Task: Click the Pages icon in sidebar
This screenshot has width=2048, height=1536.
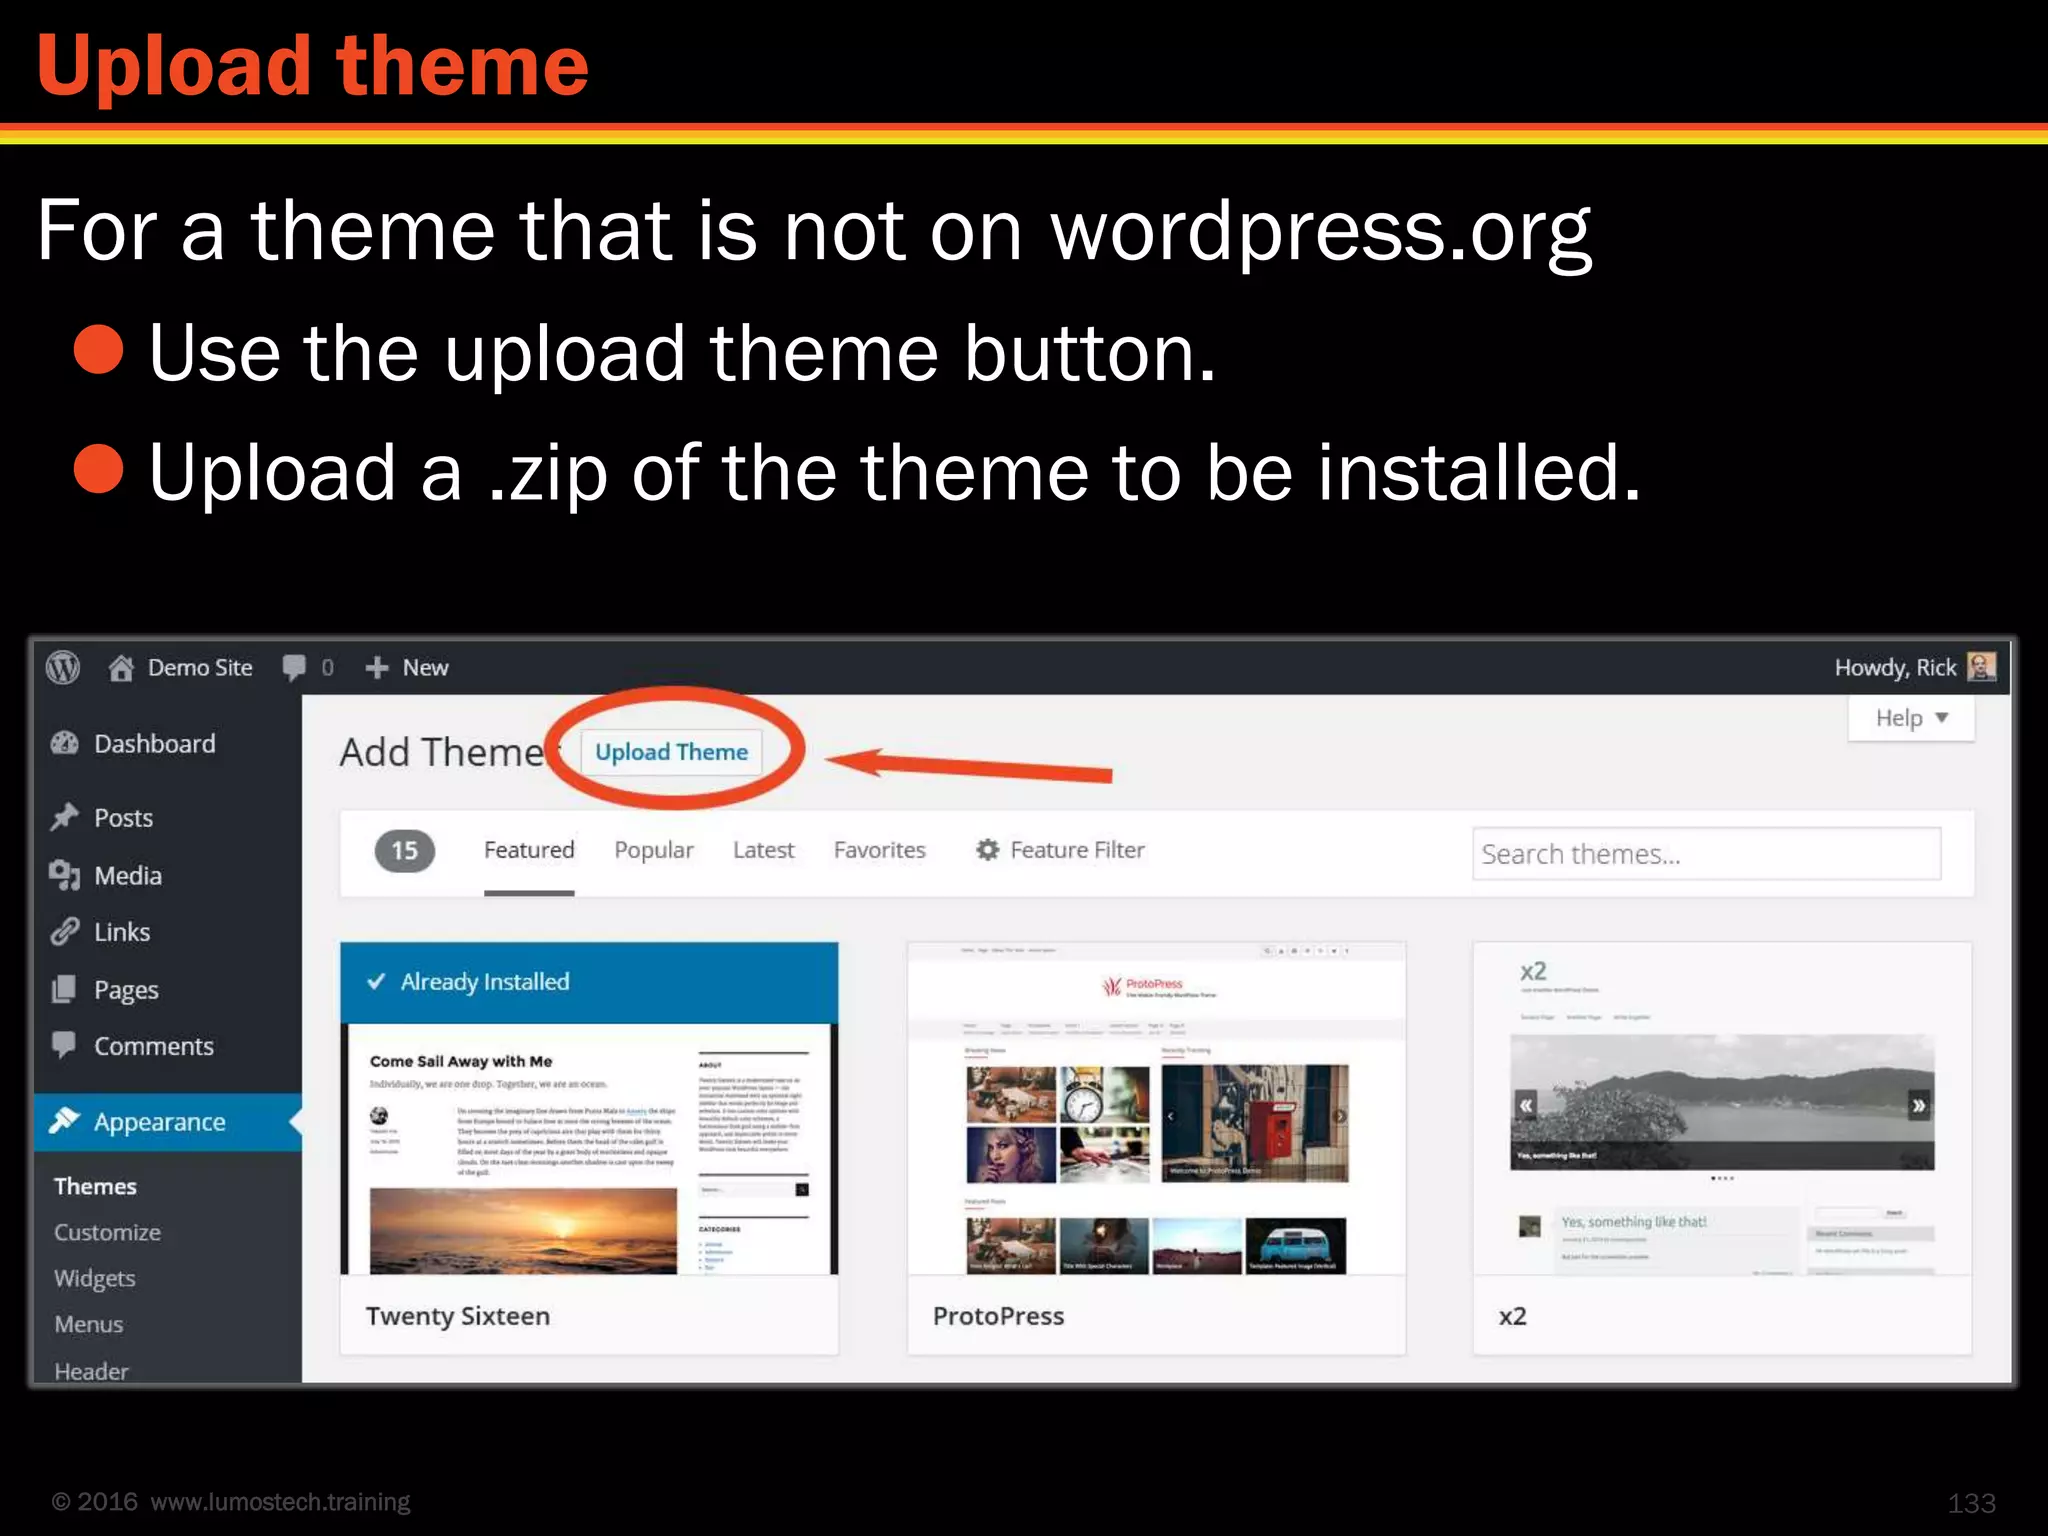Action: [64, 989]
